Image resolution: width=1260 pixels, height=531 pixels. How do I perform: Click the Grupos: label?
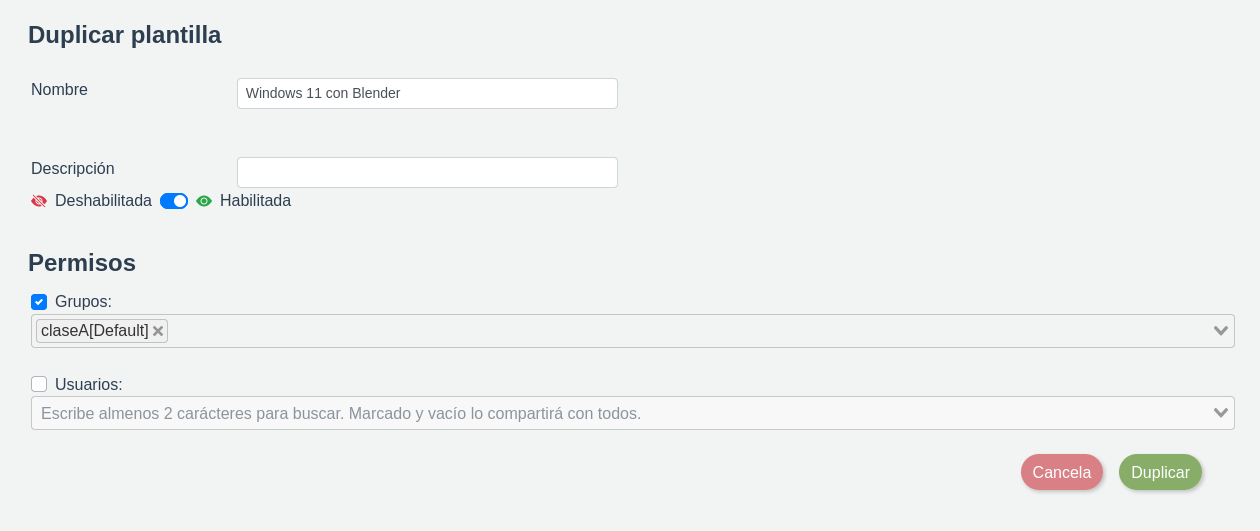click(83, 302)
